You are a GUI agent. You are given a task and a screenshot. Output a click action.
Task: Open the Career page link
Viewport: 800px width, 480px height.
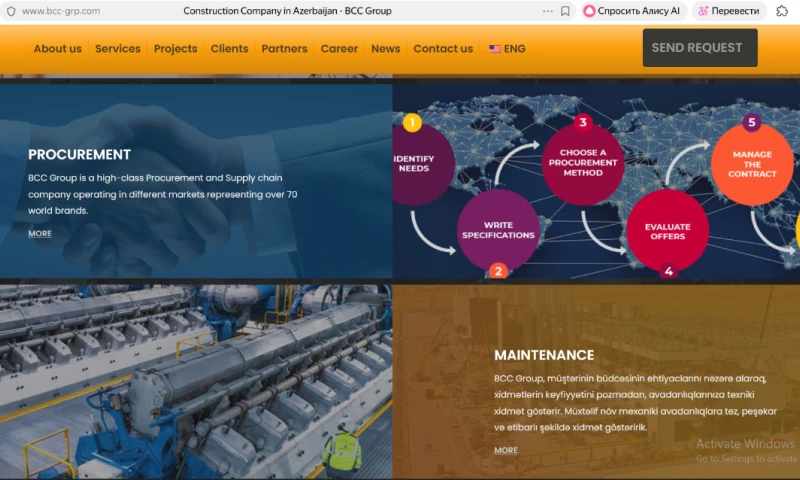(x=339, y=48)
